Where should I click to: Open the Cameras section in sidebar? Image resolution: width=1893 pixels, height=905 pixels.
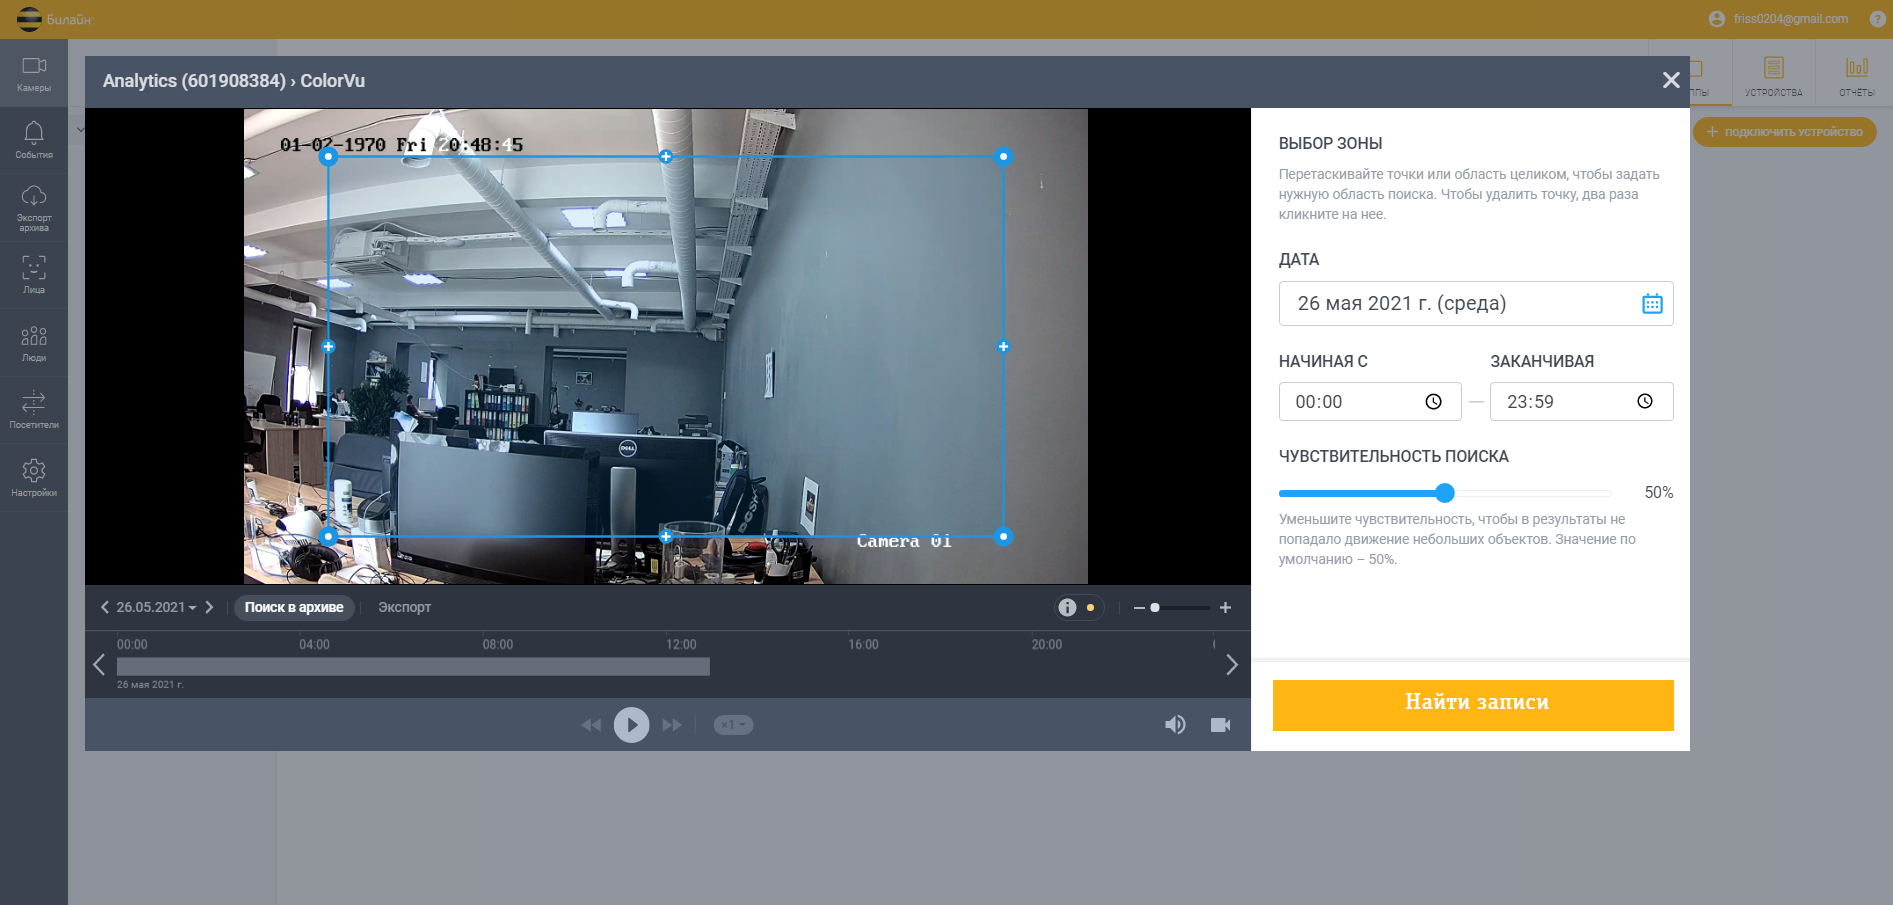click(x=34, y=74)
